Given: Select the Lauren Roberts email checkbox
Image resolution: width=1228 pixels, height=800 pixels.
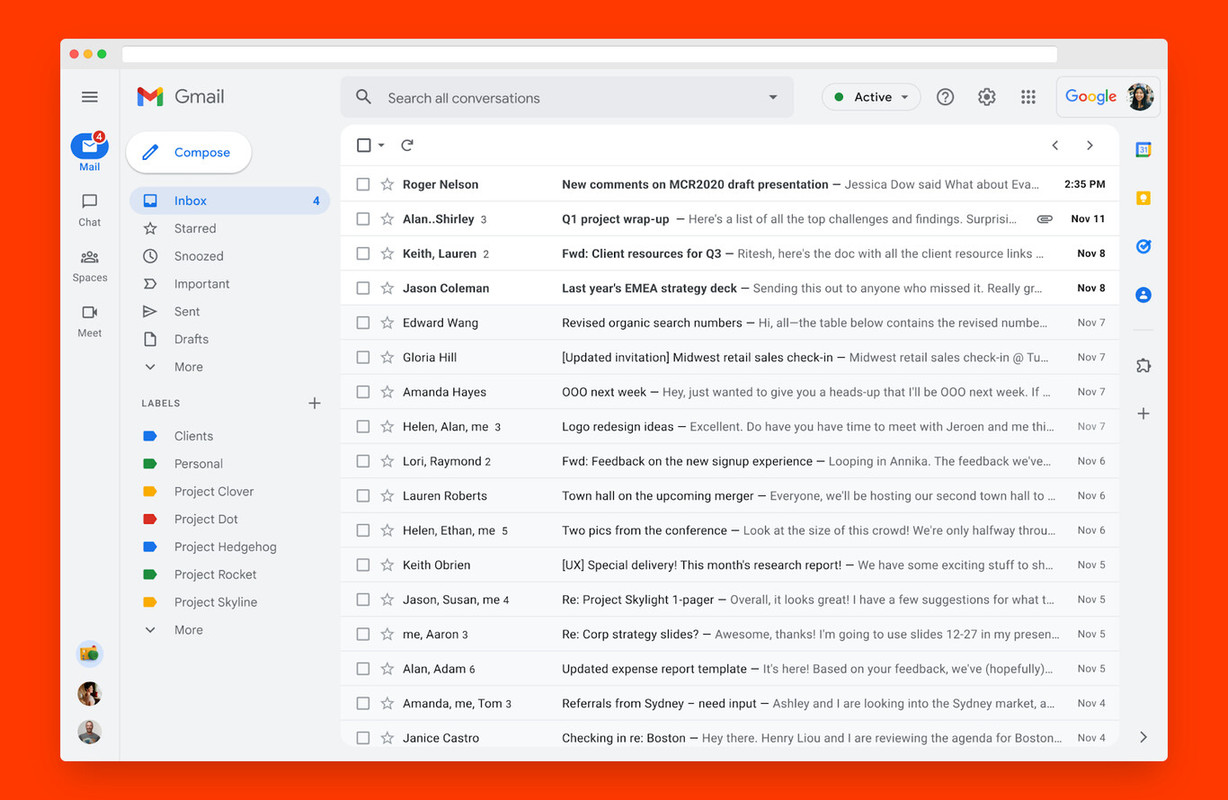Looking at the screenshot, I should (x=363, y=496).
